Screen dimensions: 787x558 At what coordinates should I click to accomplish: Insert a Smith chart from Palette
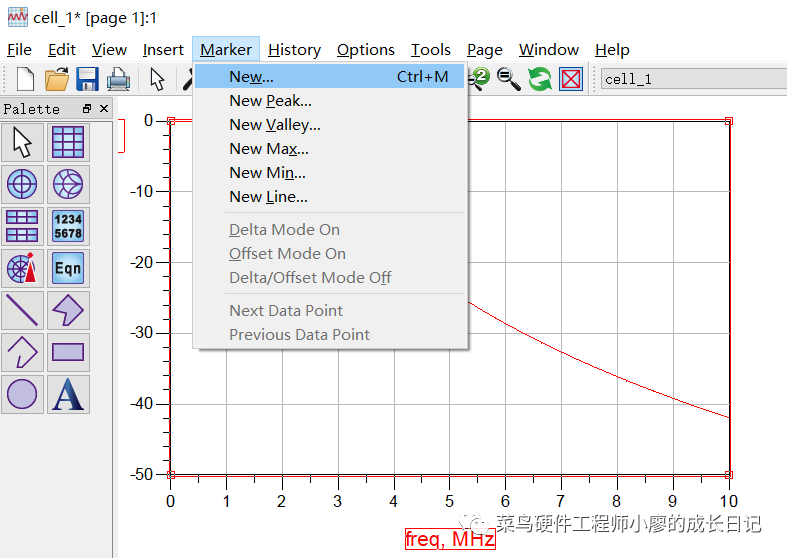point(68,184)
